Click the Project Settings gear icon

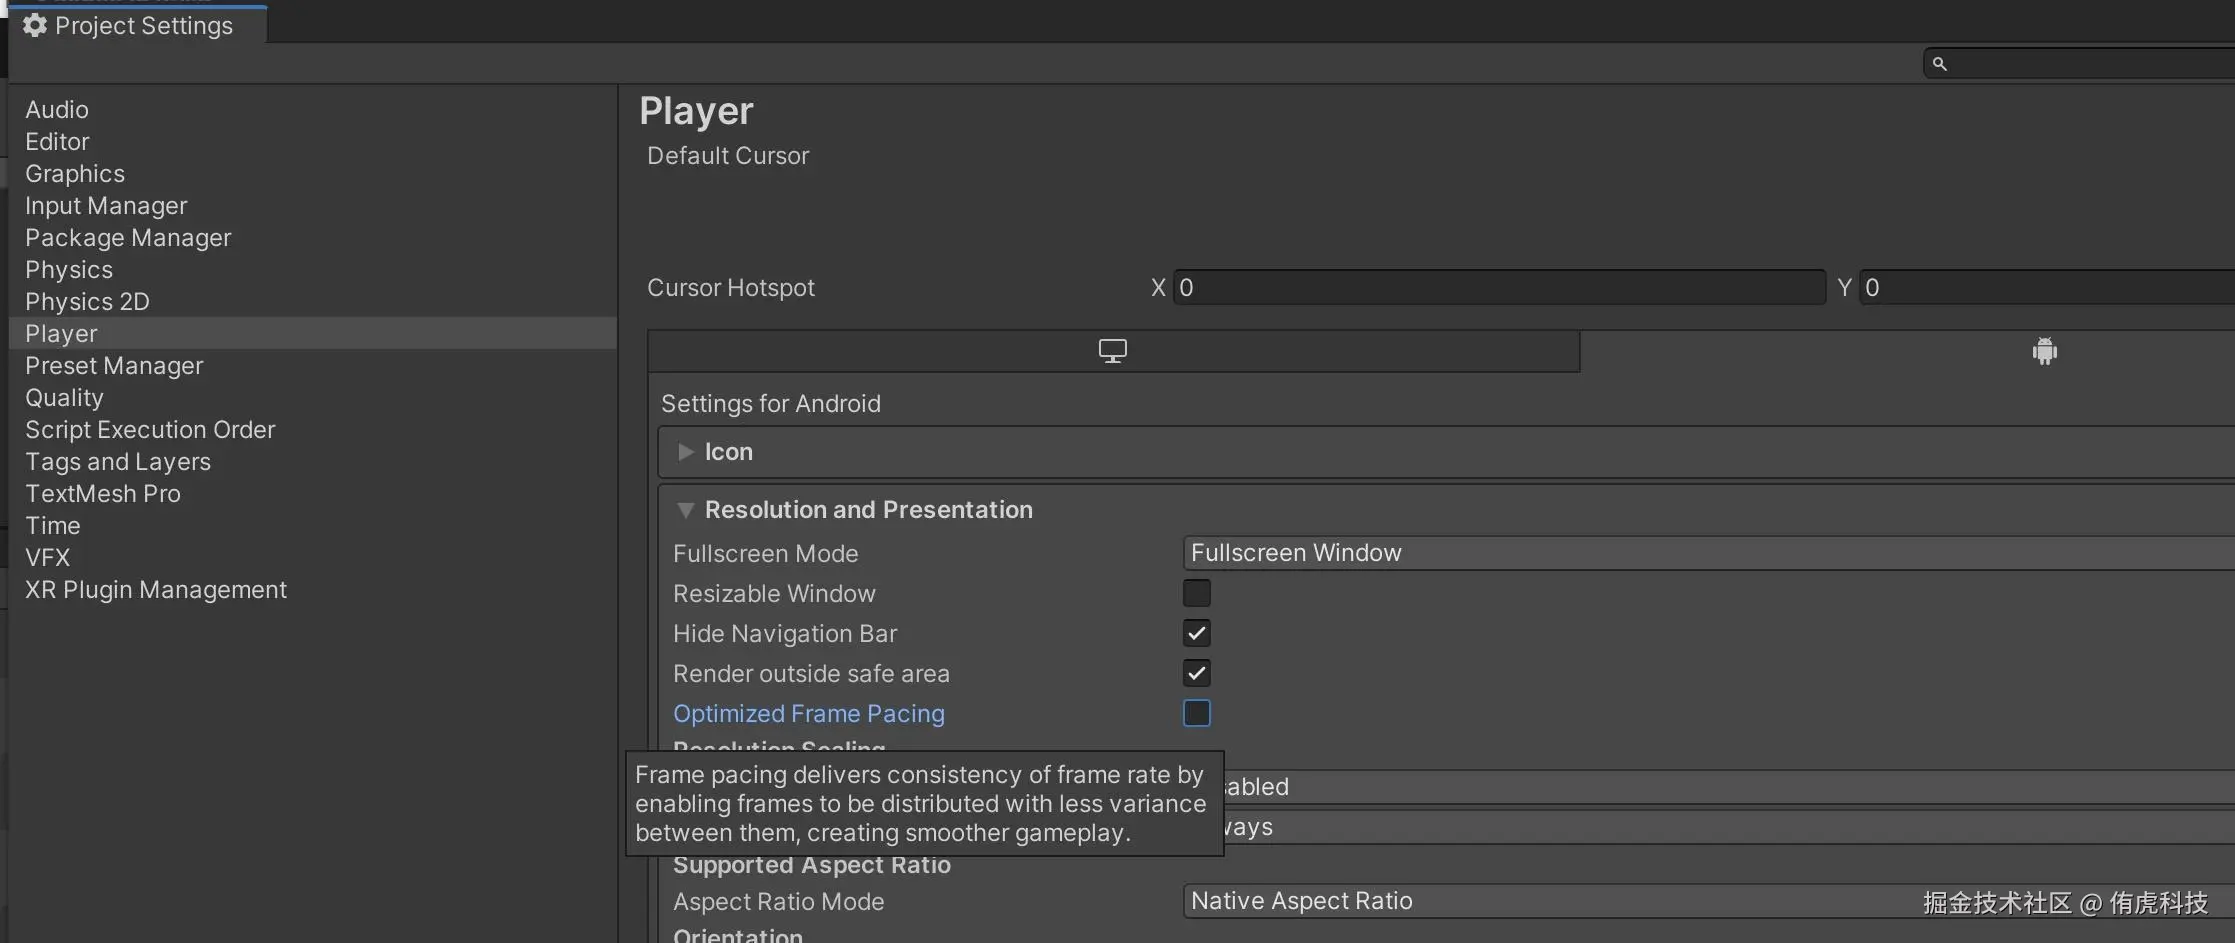[x=35, y=25]
